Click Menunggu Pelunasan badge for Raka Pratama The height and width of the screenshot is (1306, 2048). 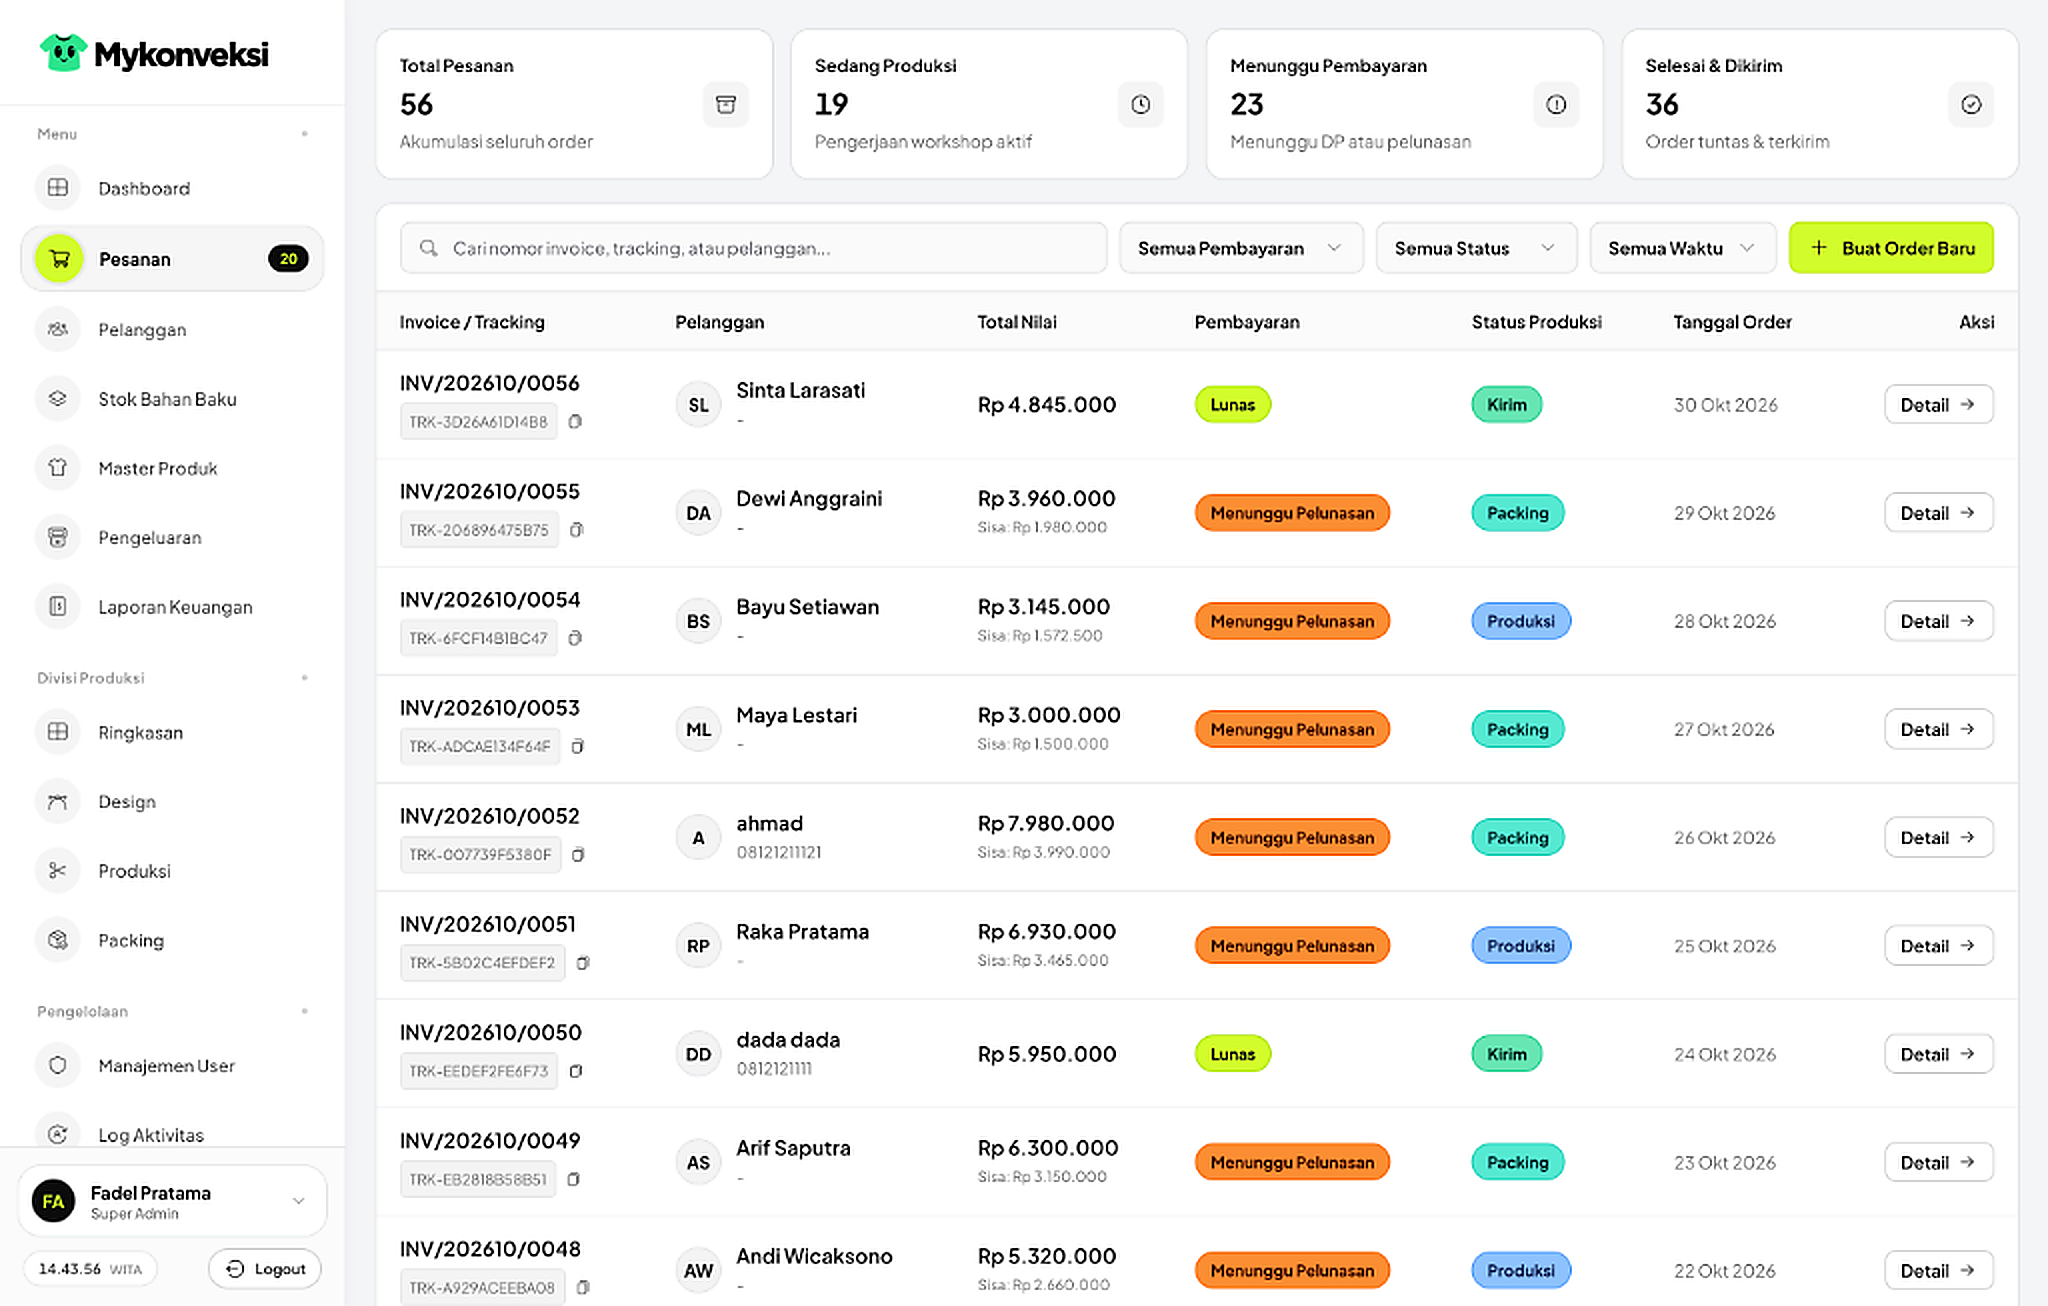point(1292,946)
